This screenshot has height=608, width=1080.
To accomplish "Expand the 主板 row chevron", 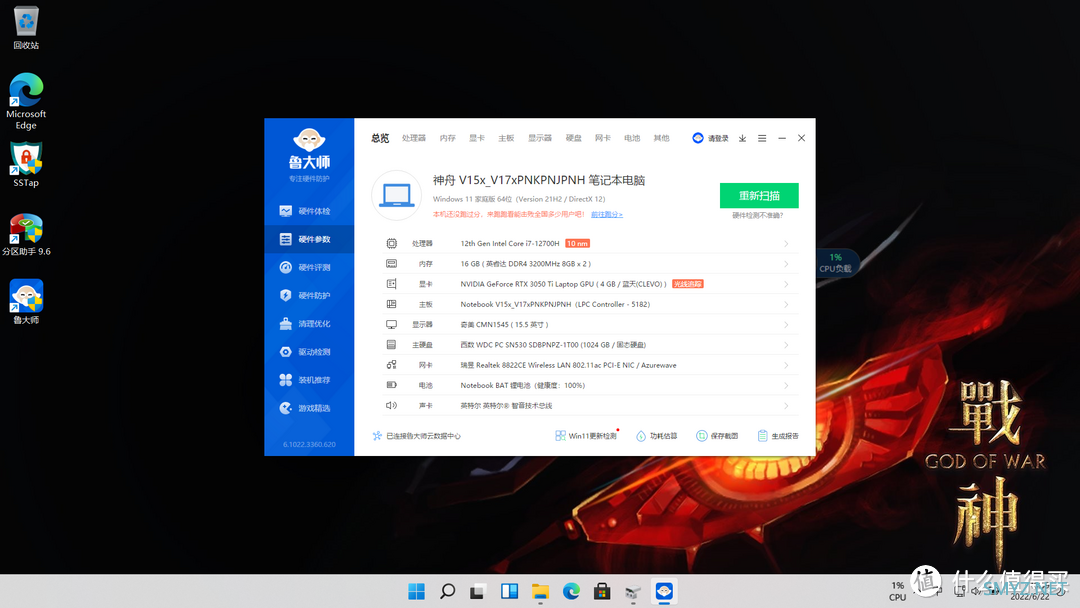I will coord(785,304).
